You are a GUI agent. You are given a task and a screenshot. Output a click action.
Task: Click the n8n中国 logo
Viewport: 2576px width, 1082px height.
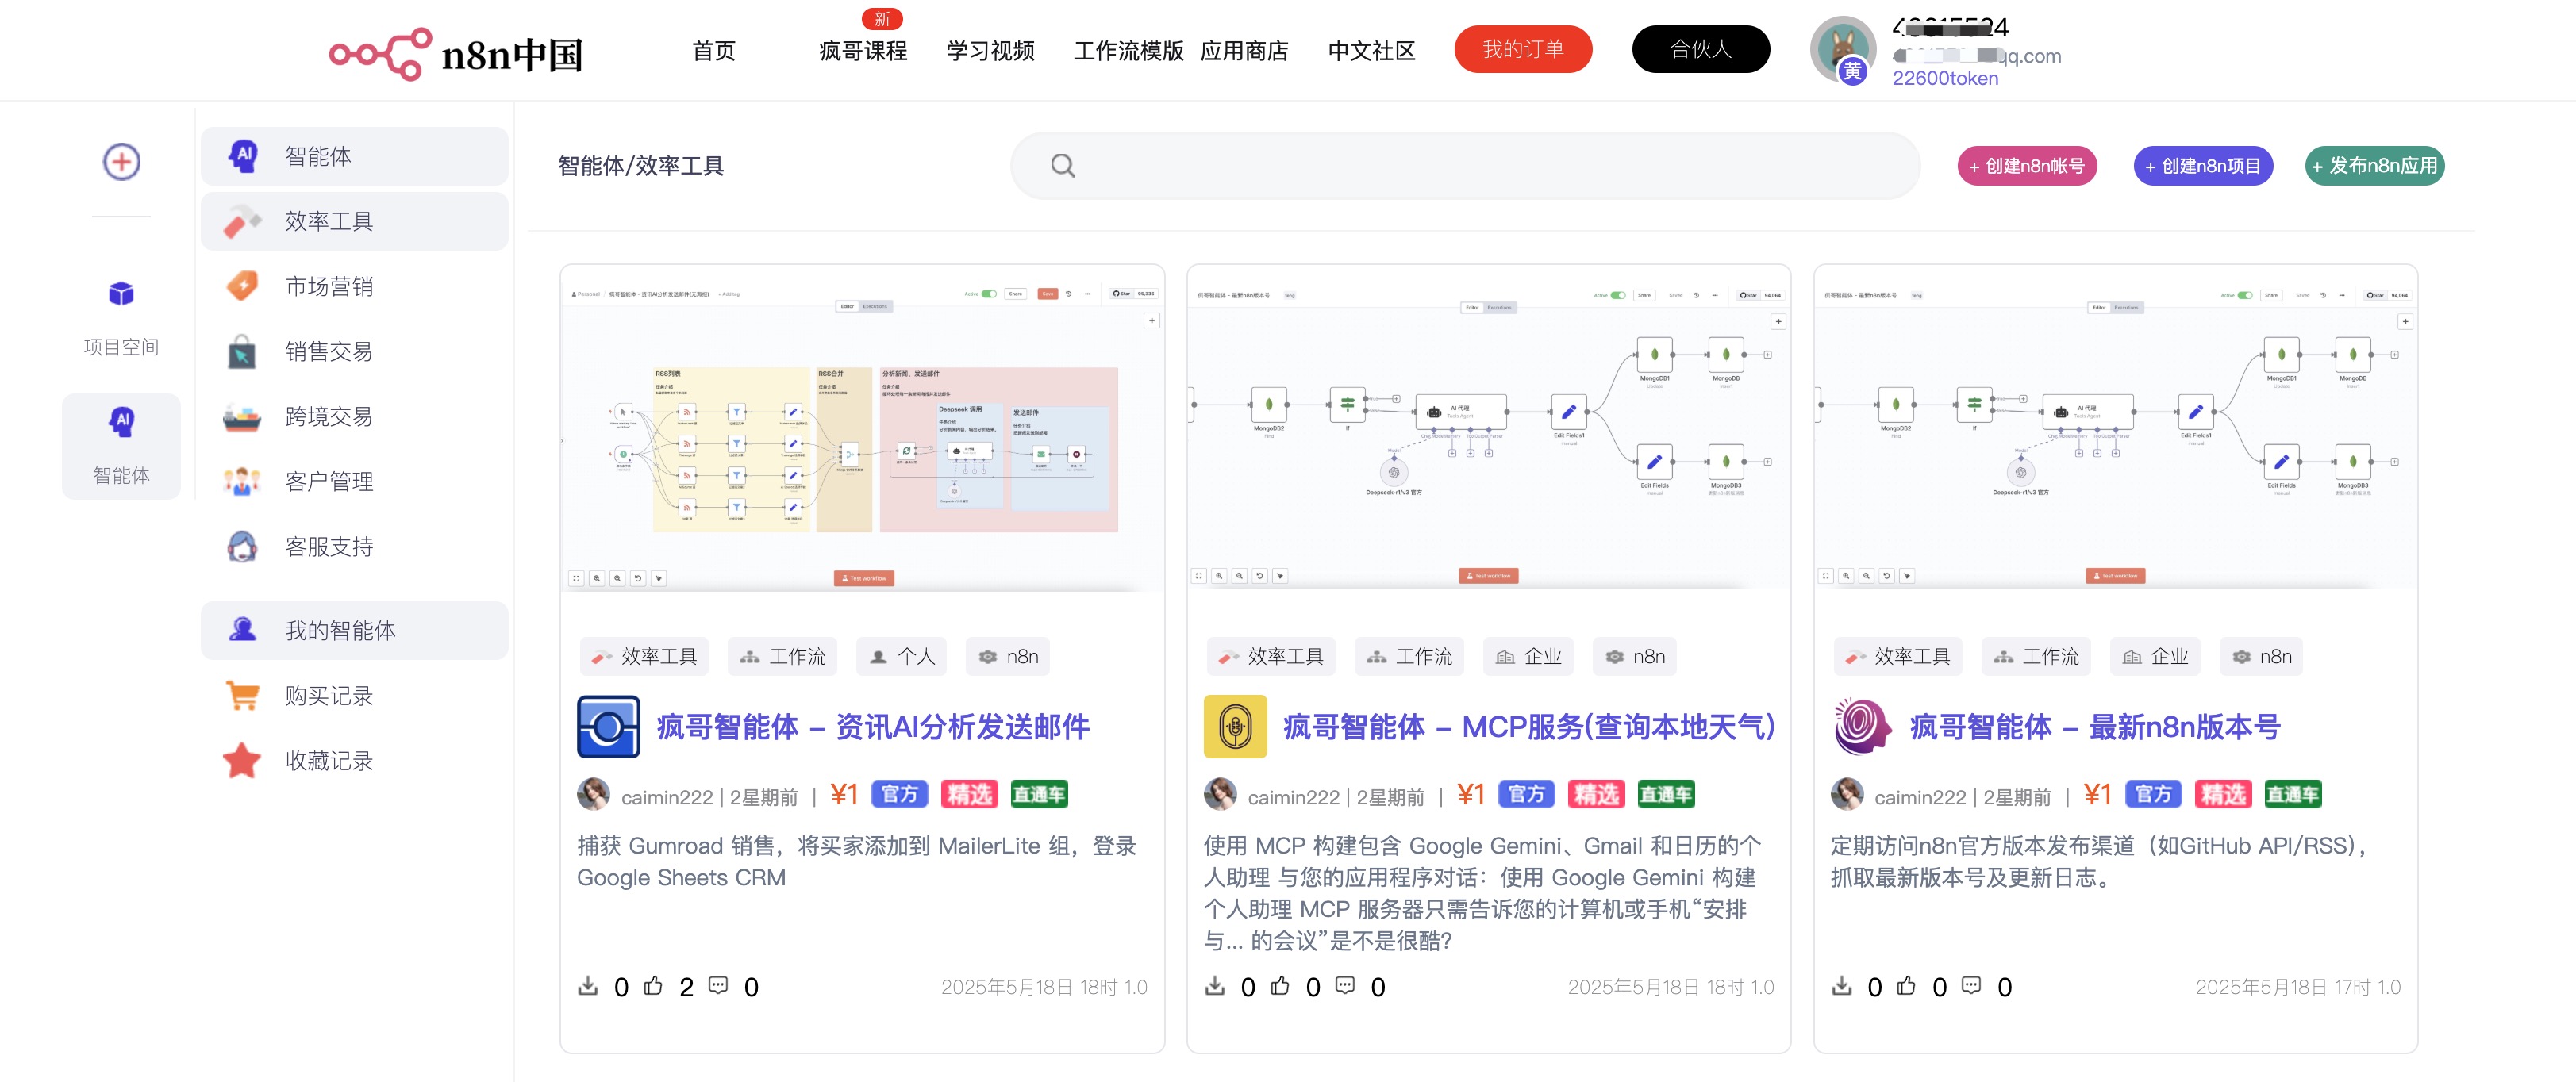[456, 52]
